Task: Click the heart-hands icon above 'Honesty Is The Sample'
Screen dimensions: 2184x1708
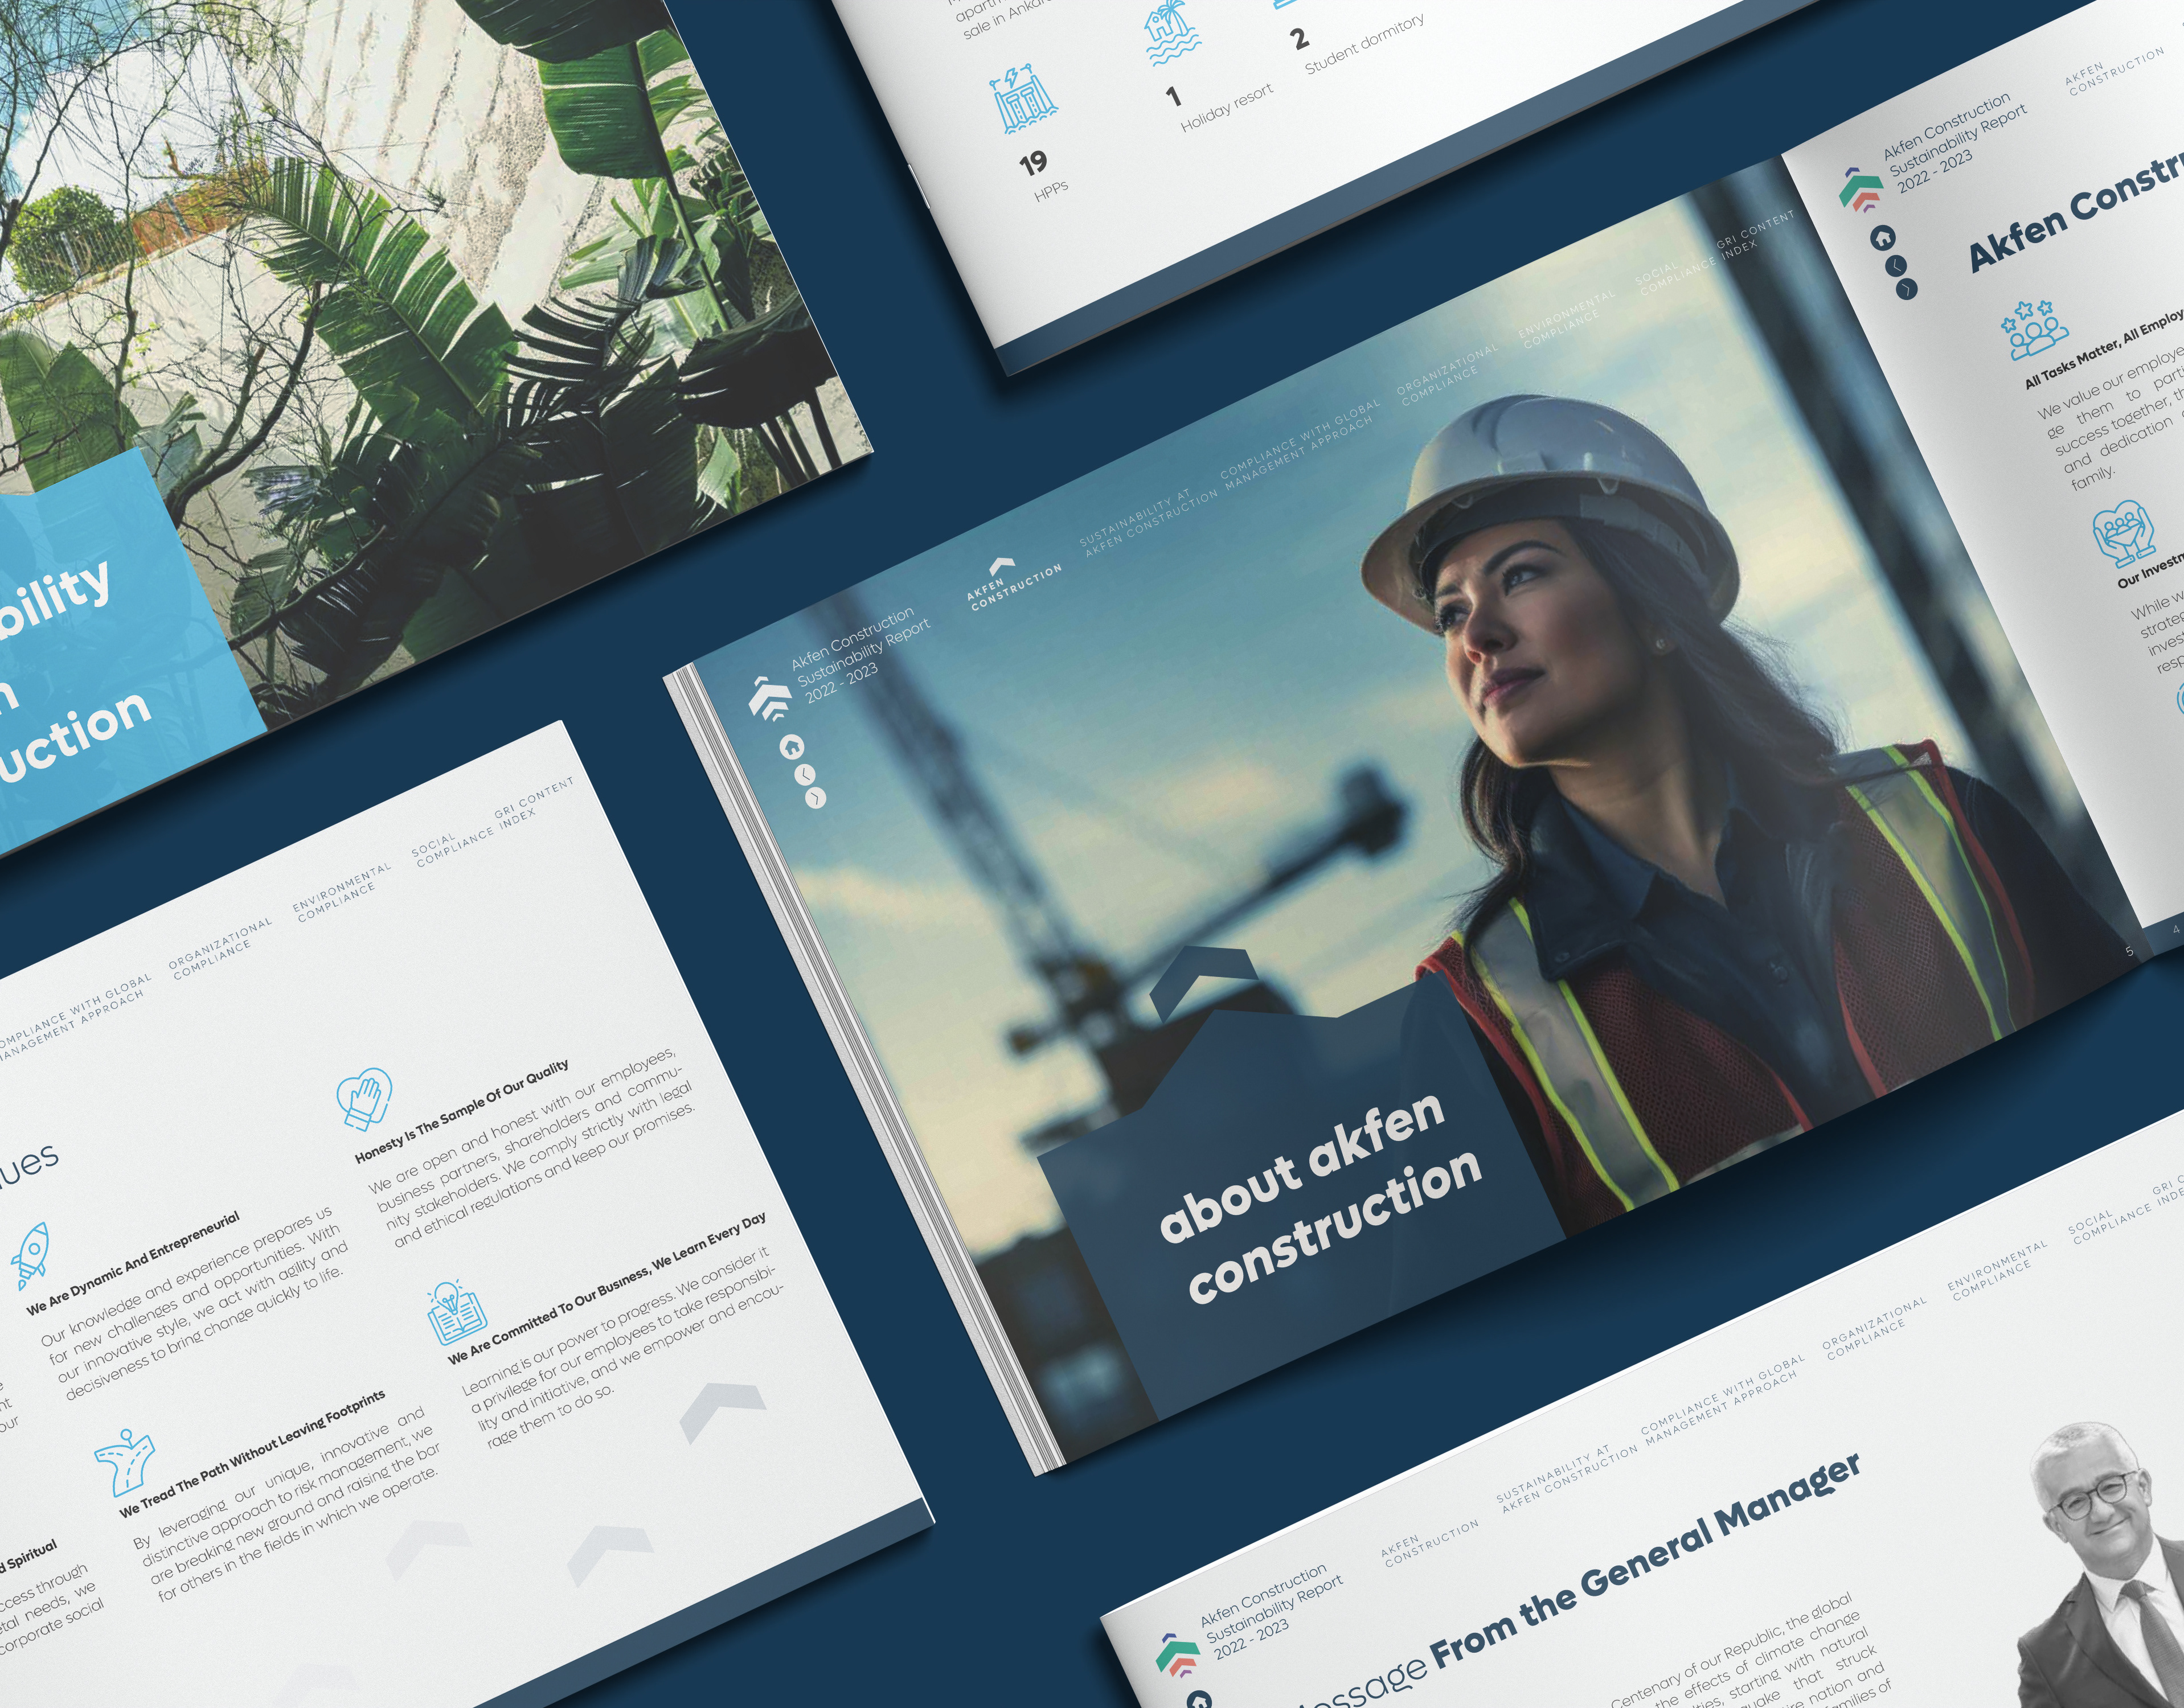Action: [x=364, y=1100]
